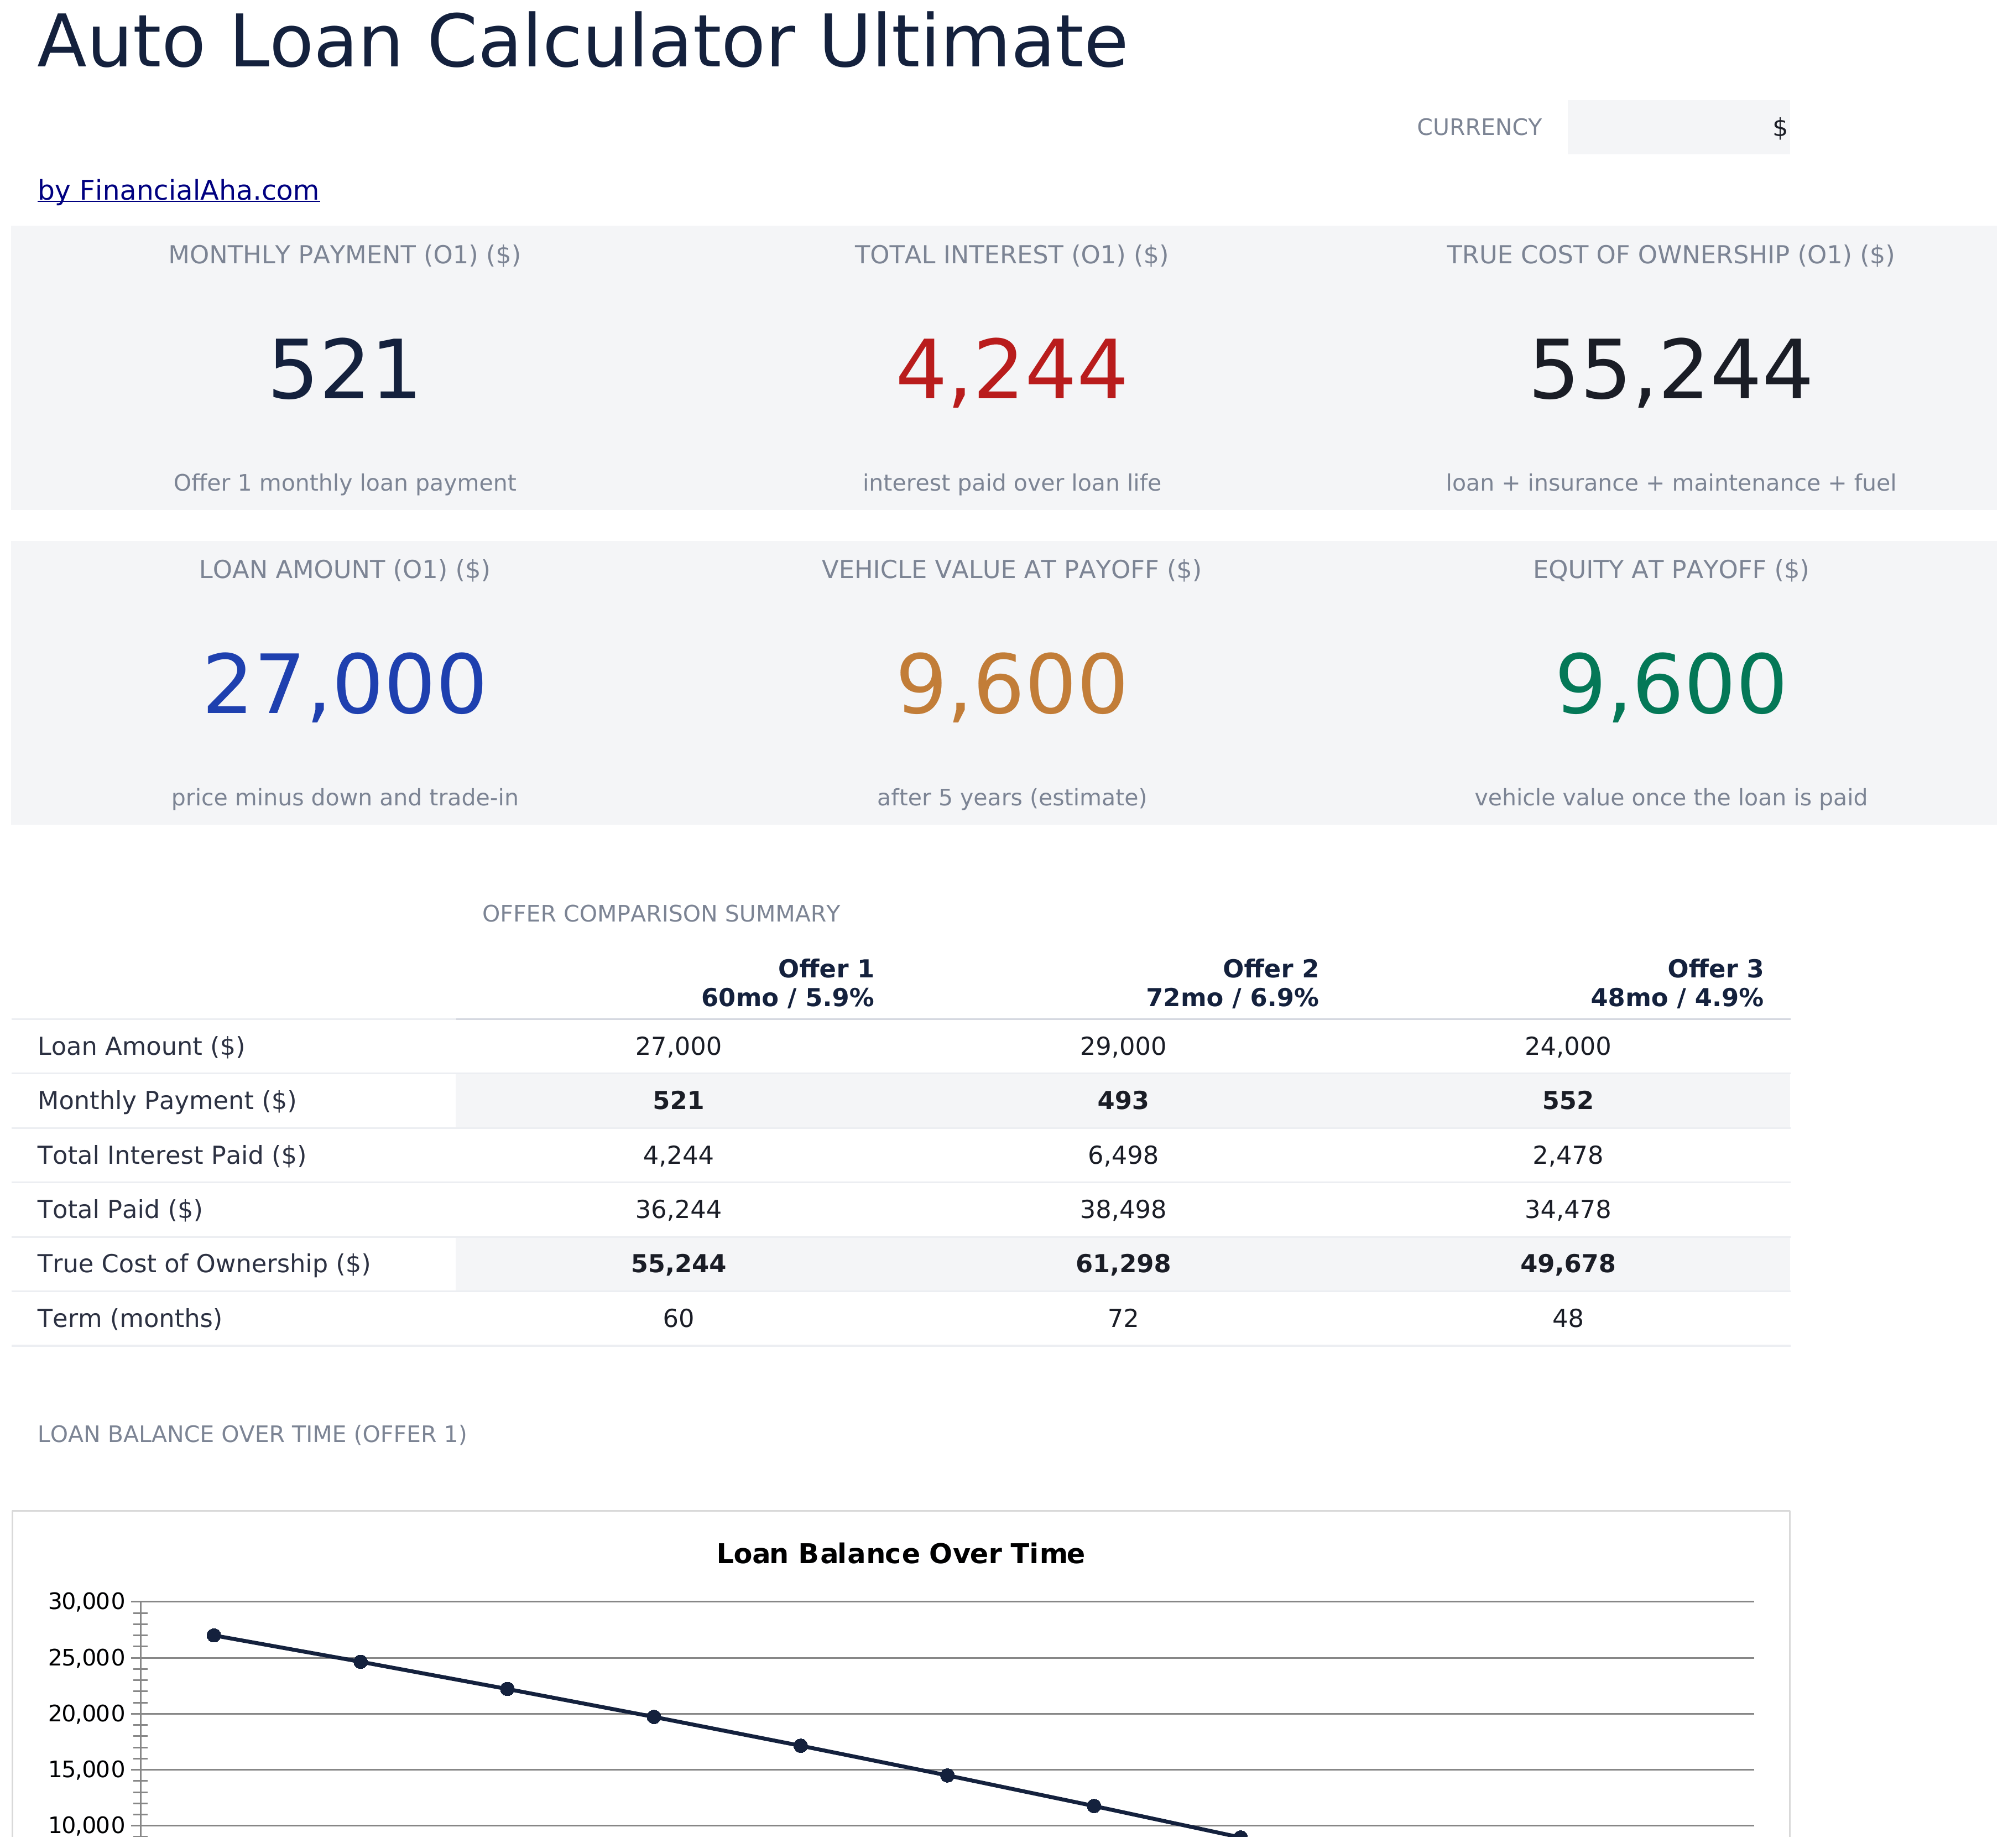Click the green equity value 9,600
The image size is (2008, 1848).
[x=1670, y=686]
